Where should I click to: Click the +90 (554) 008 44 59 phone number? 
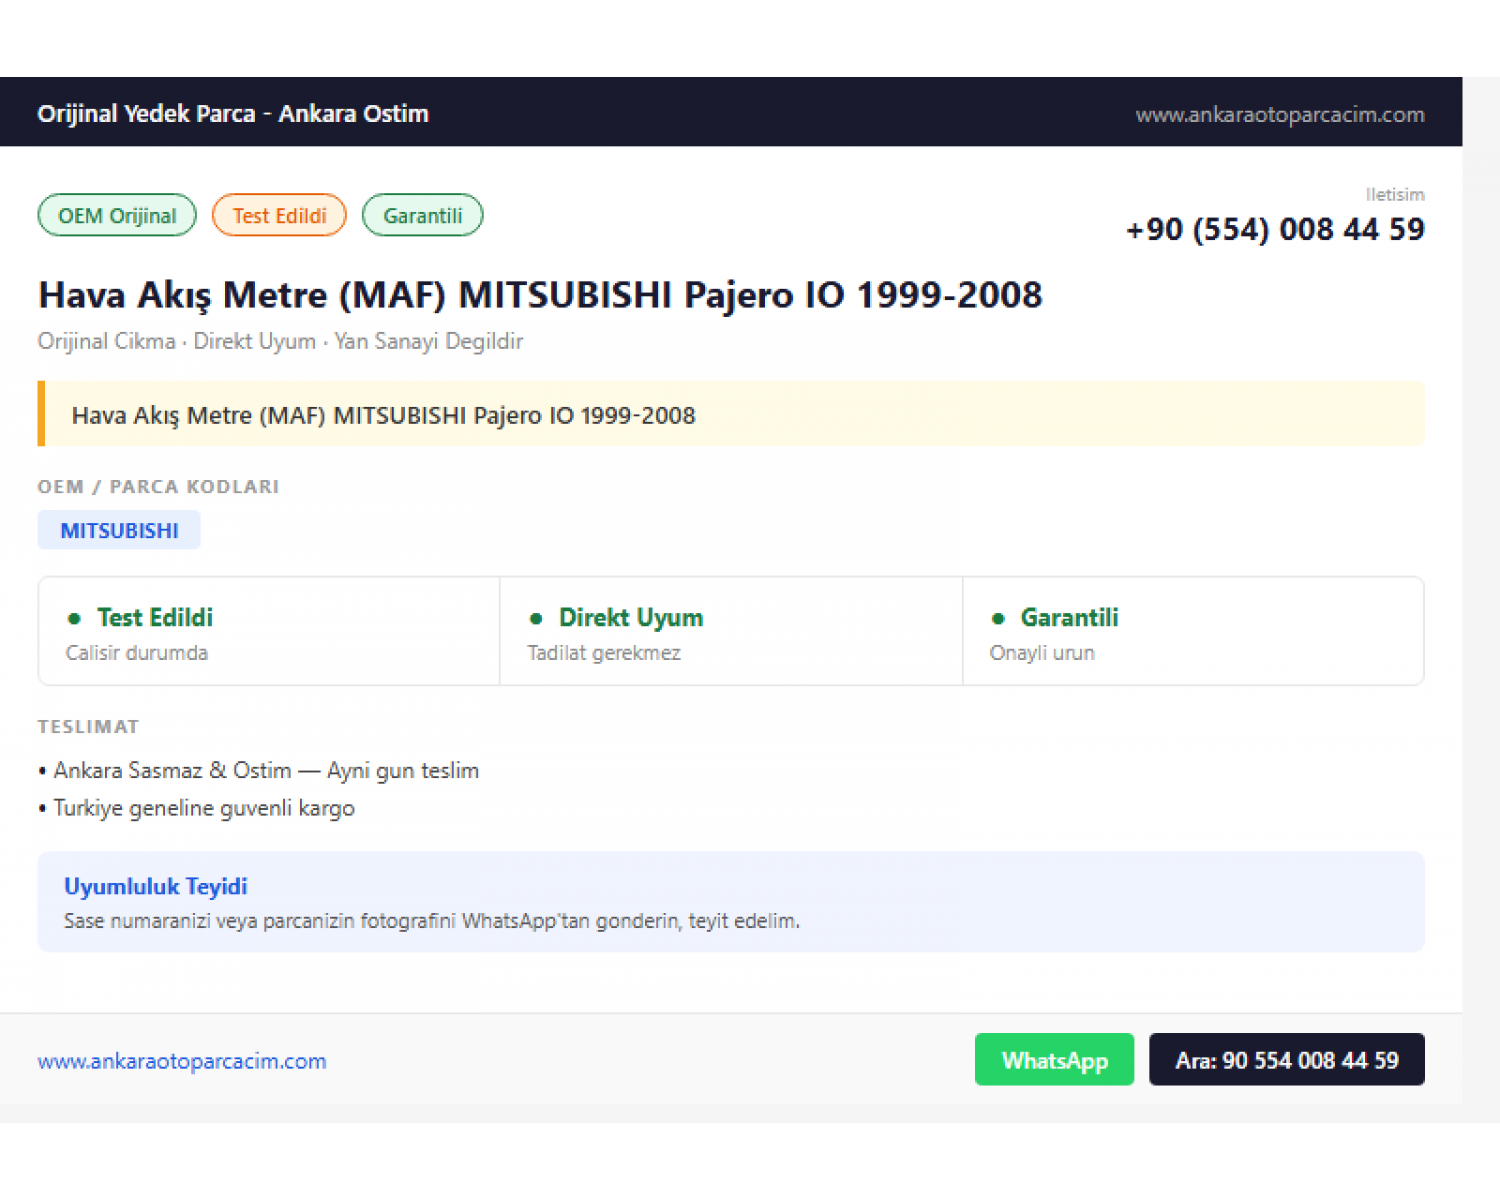1275,229
